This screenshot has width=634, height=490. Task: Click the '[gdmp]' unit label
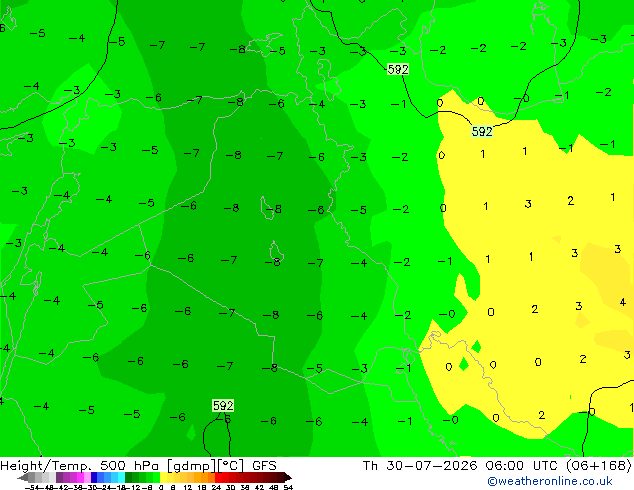190,466
